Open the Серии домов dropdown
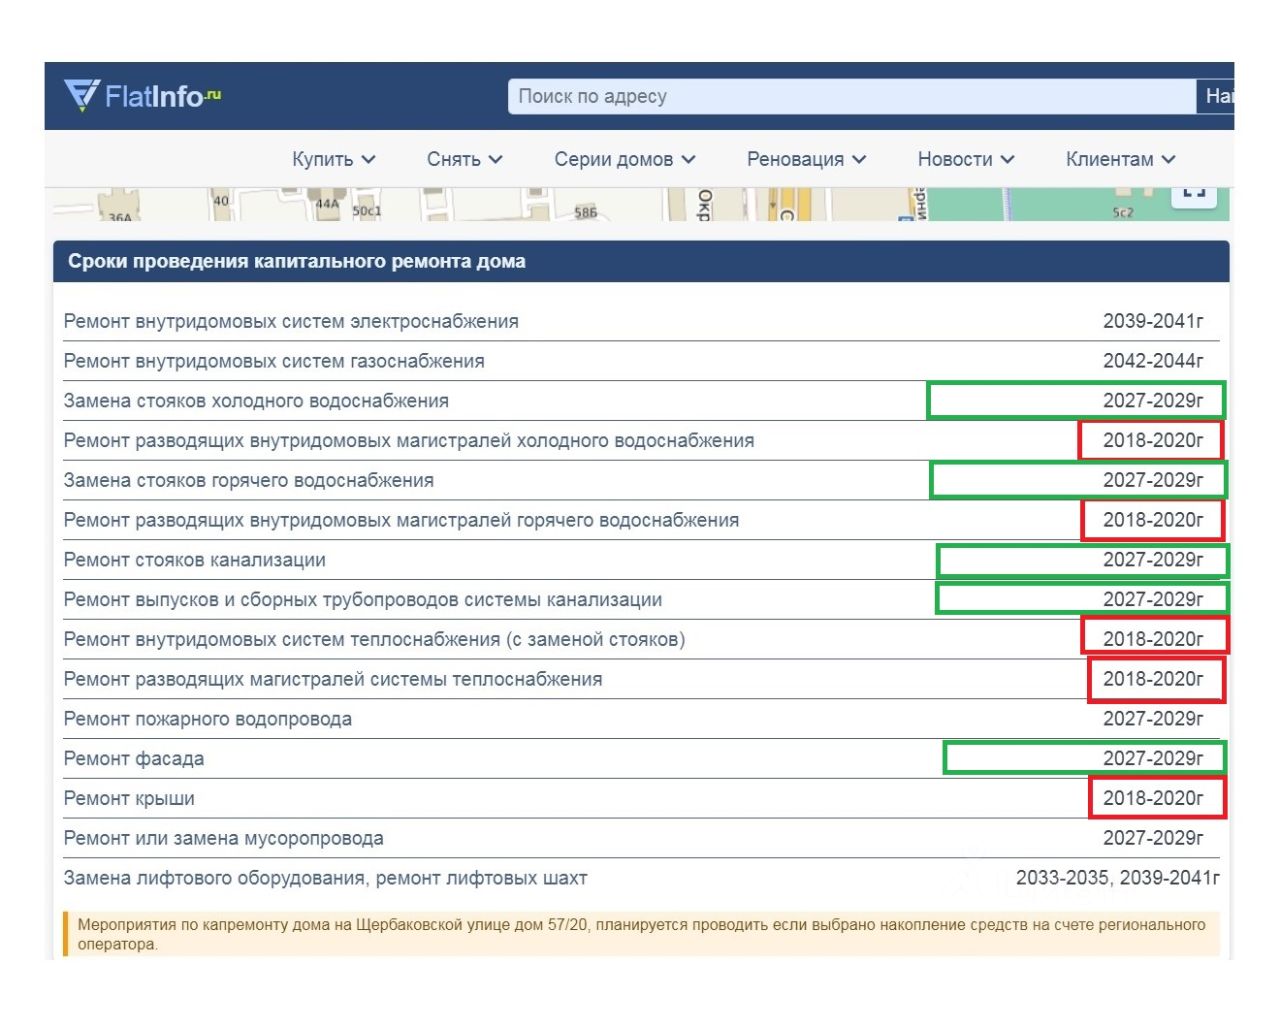Screen dimensions: 1280x1028 click(x=625, y=160)
